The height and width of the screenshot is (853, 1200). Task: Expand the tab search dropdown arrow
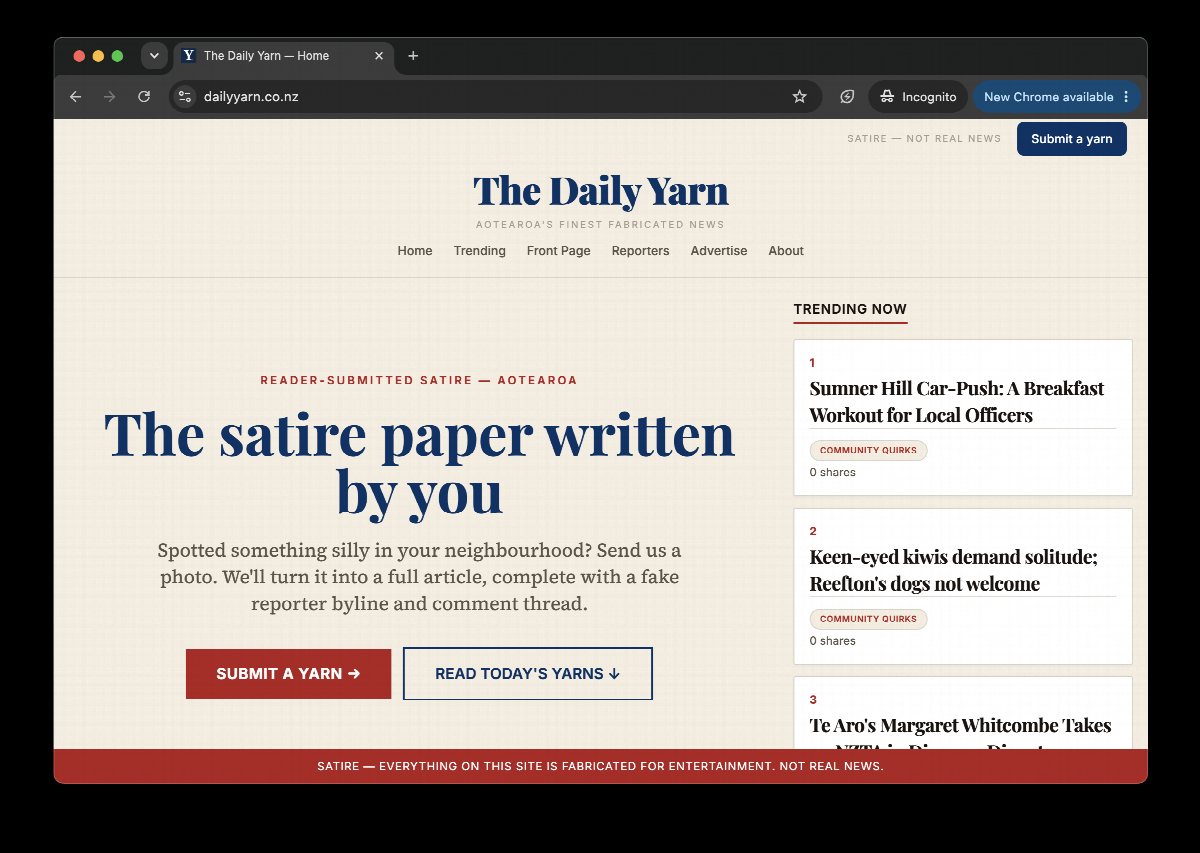click(x=153, y=56)
